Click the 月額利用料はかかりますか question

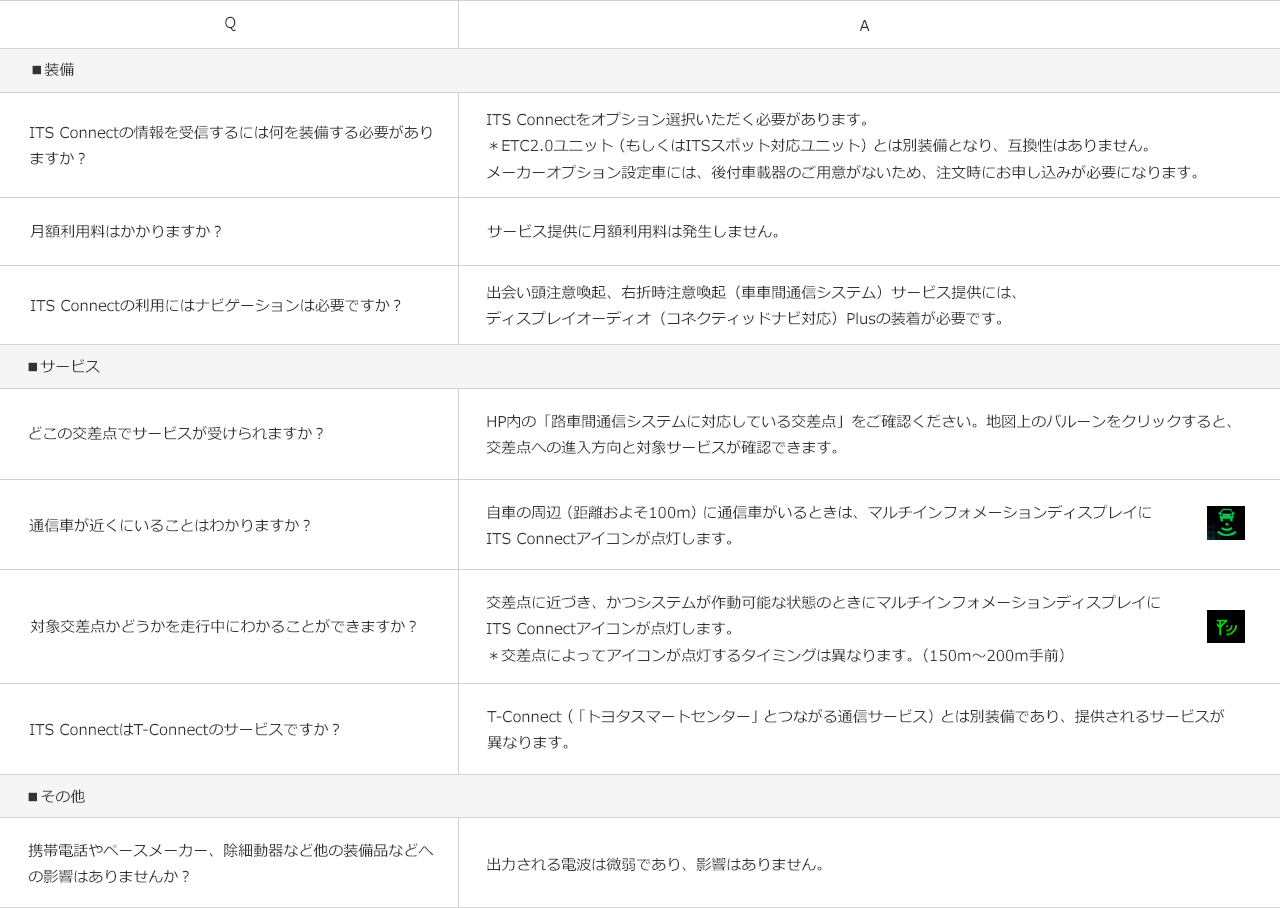126,231
